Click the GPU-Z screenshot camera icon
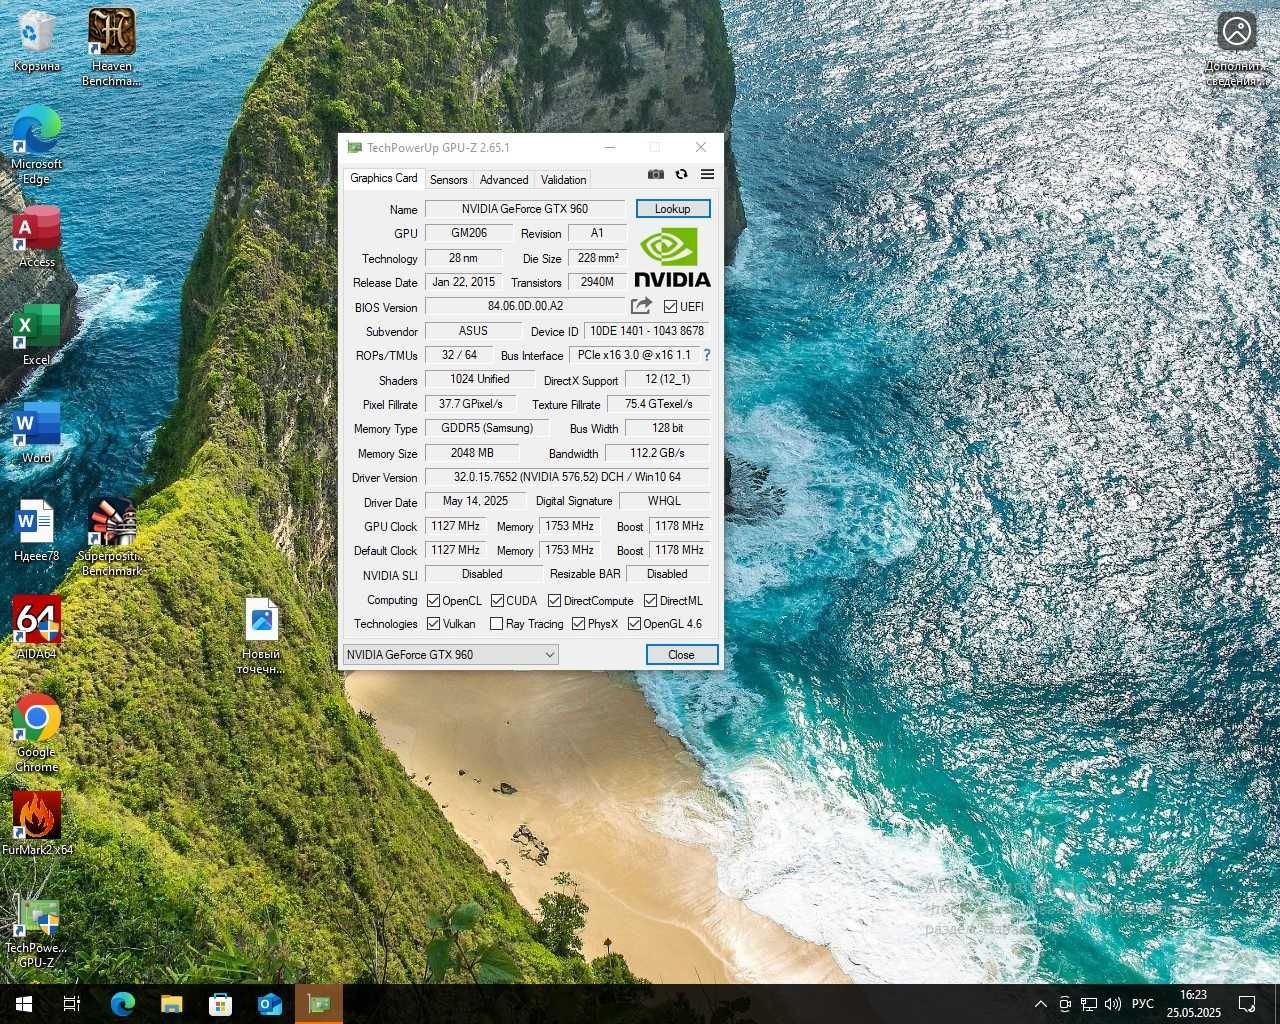Viewport: 1280px width, 1024px height. (x=656, y=174)
